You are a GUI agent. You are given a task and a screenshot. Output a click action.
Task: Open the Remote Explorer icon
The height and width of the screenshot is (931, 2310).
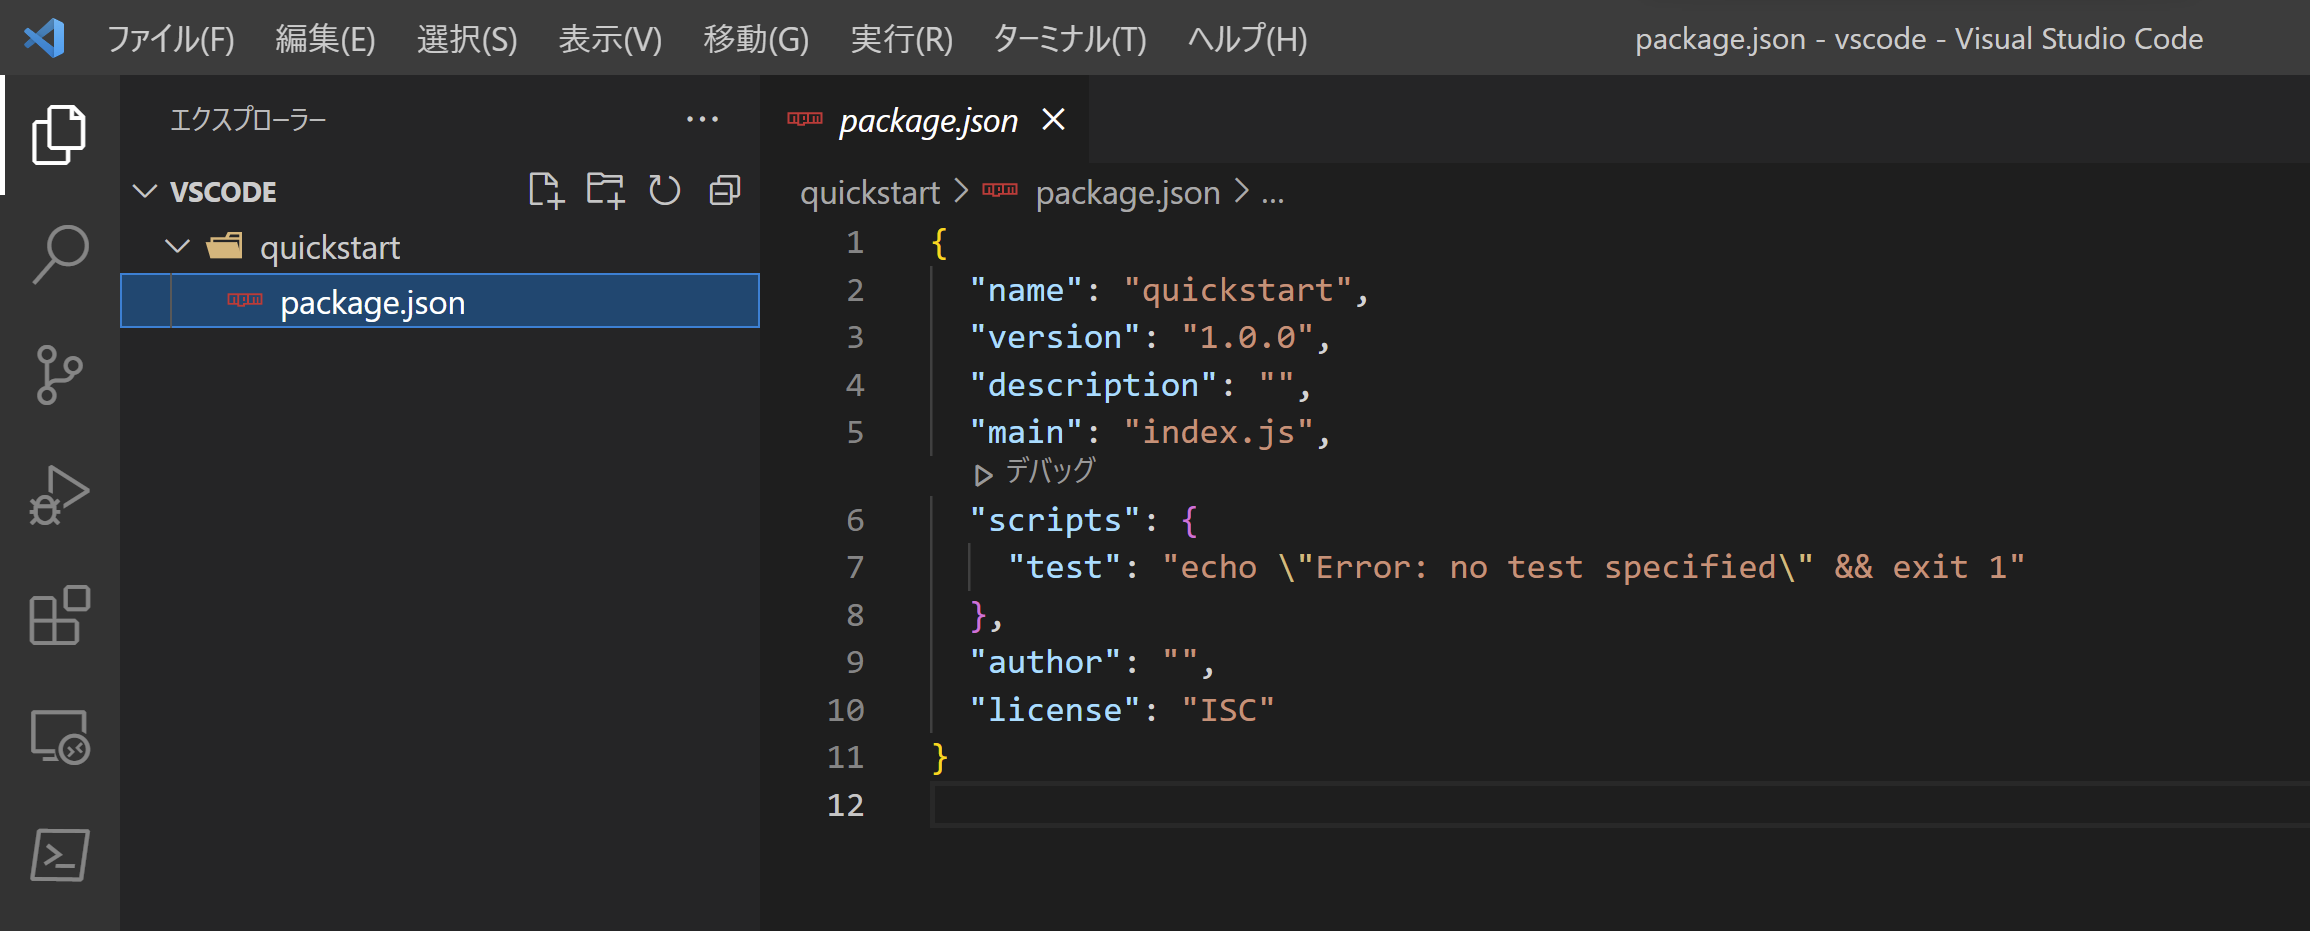coord(59,736)
